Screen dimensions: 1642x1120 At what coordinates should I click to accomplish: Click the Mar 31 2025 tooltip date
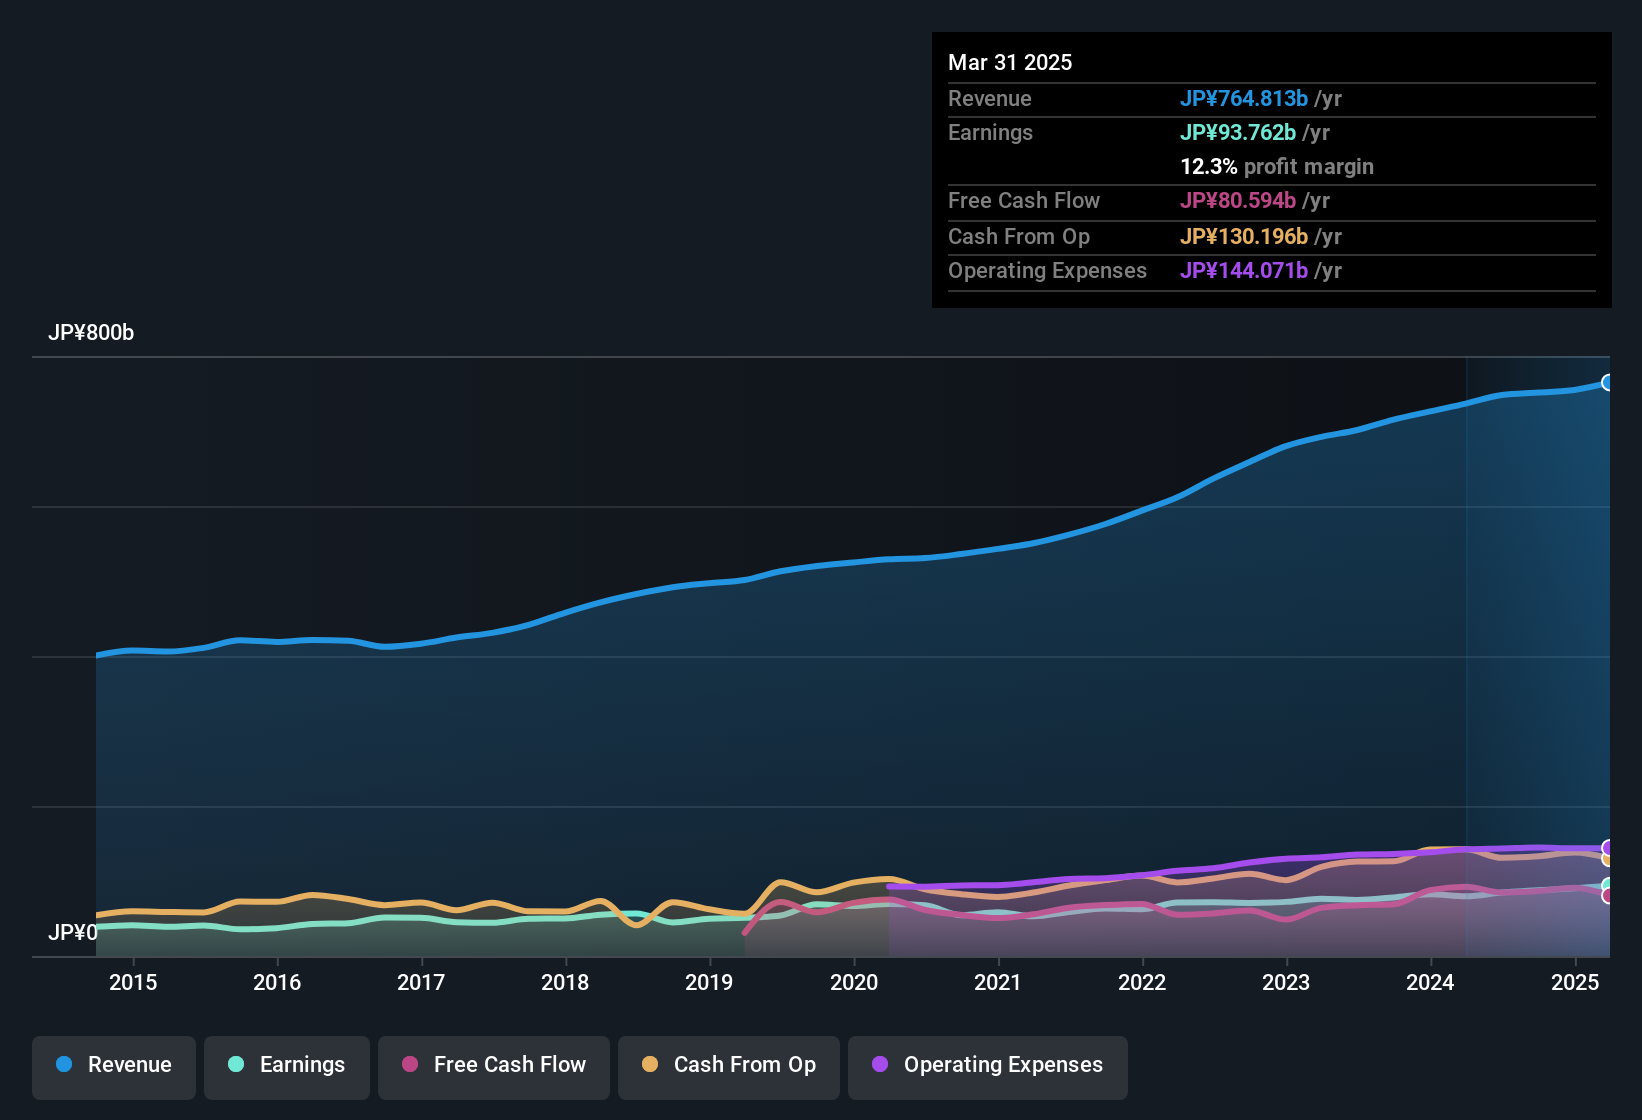(1010, 63)
